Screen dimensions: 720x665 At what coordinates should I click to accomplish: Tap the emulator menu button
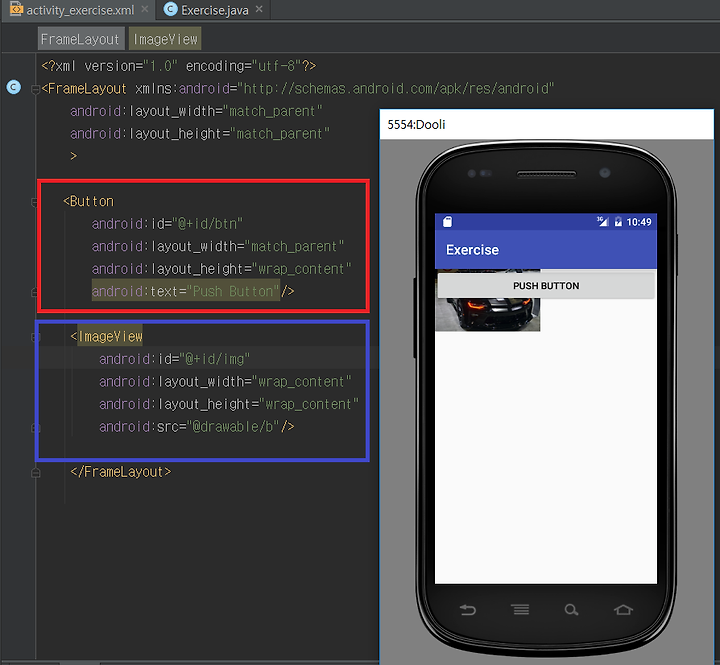click(x=520, y=609)
